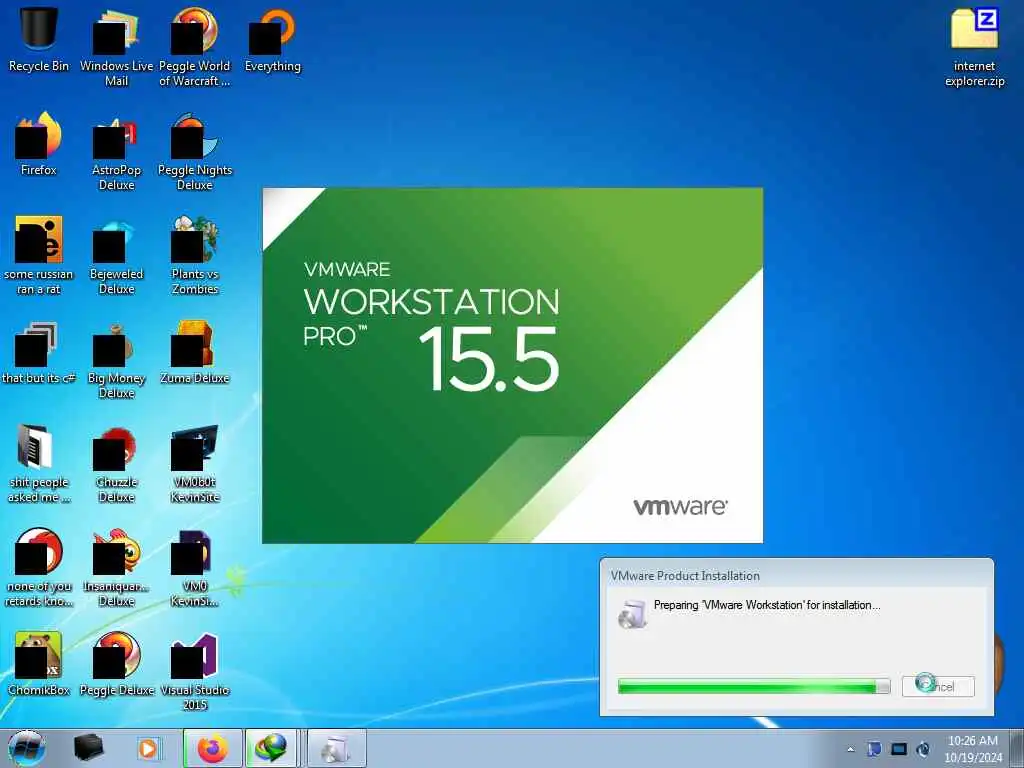Select the ChomikBox desktop shortcut
1024x768 pixels.
coord(39,664)
